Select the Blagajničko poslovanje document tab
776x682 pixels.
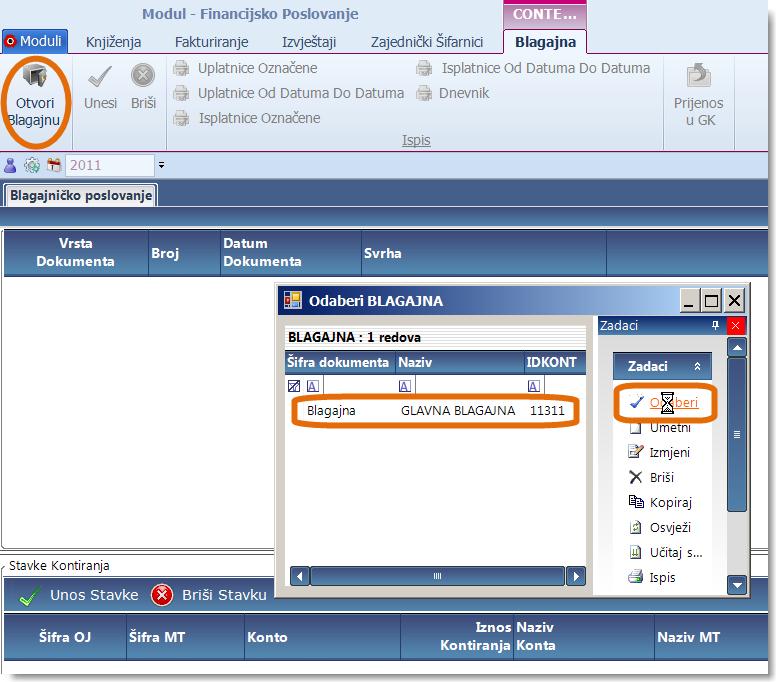tap(81, 195)
